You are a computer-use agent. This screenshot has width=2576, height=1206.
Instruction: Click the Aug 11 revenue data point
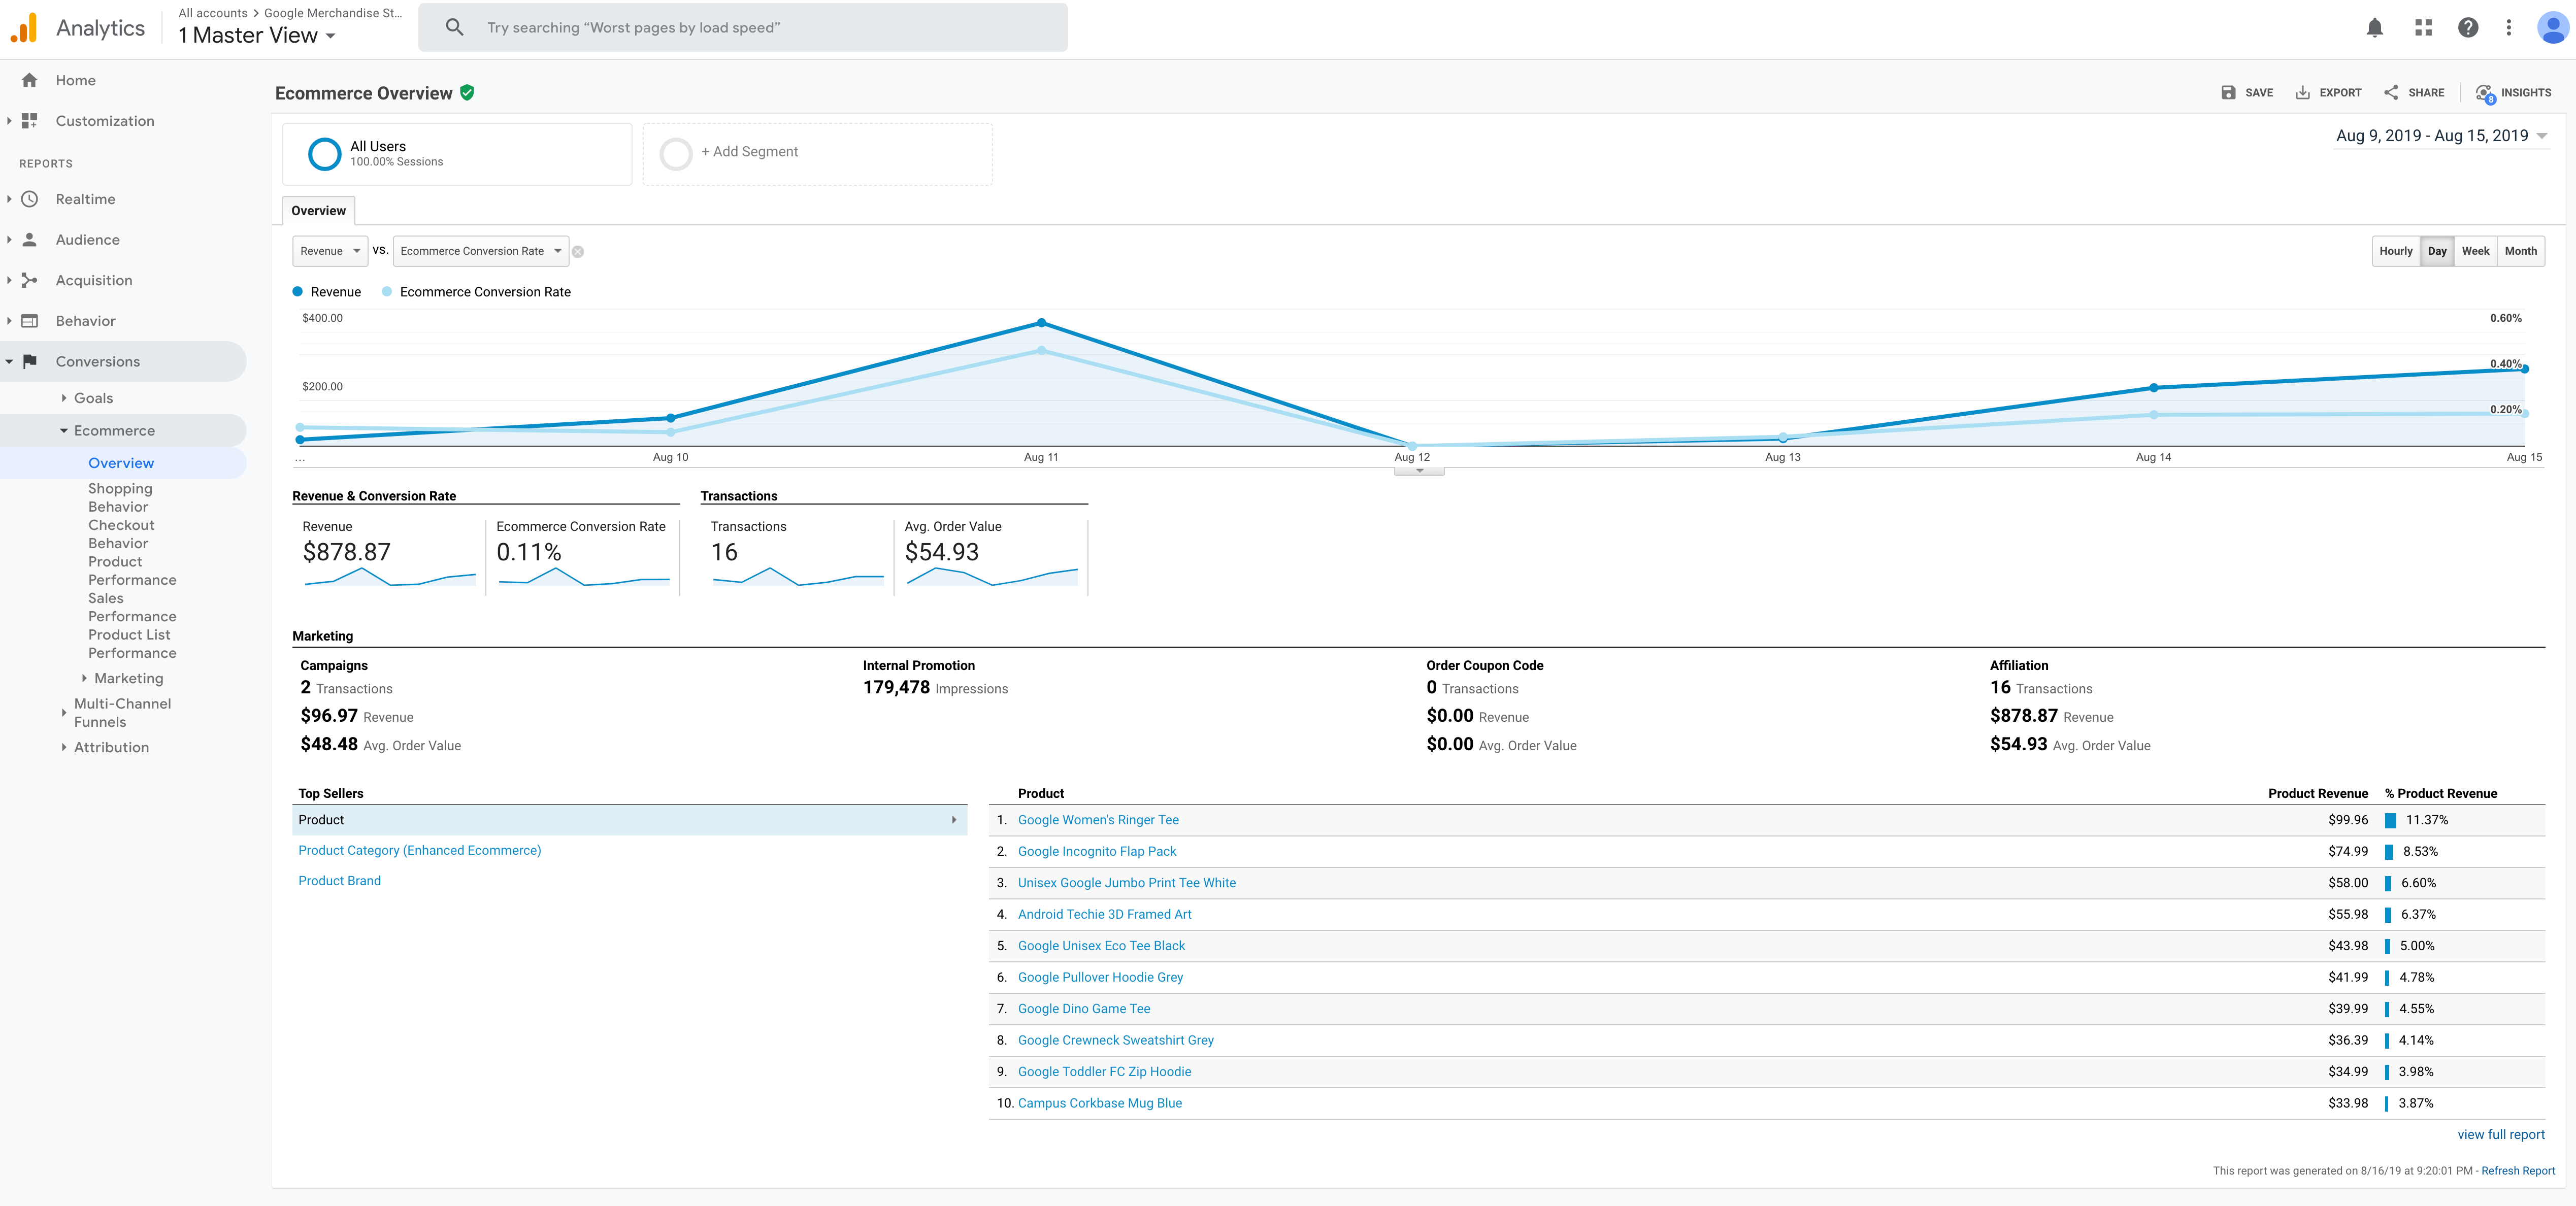[x=1041, y=323]
